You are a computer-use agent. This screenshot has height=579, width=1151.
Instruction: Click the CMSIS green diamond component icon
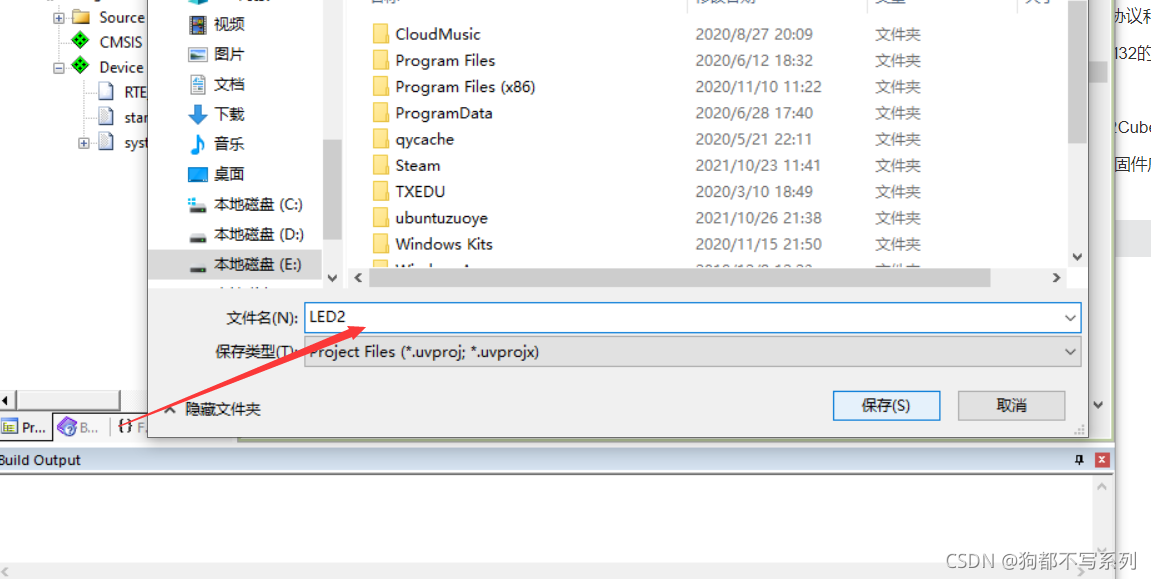[x=79, y=41]
